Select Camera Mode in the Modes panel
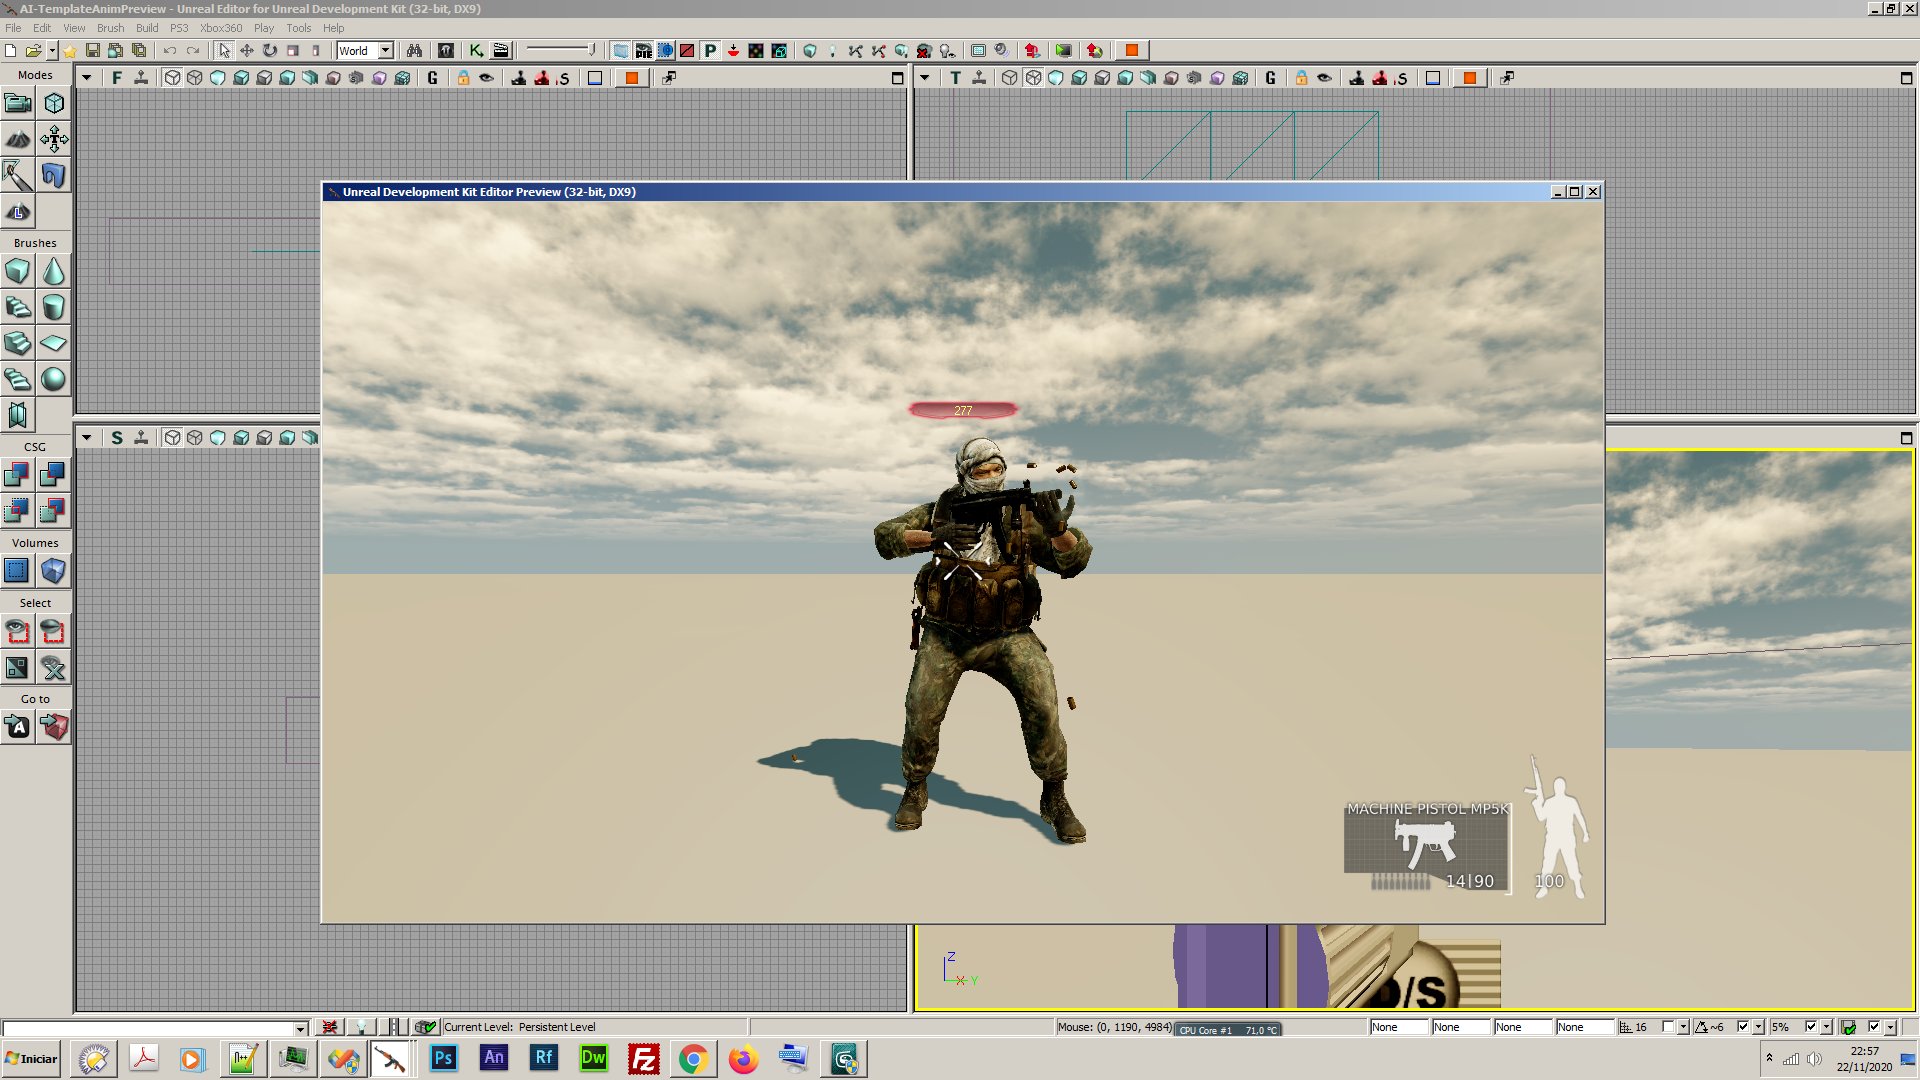This screenshot has height=1080, width=1920. [x=18, y=103]
